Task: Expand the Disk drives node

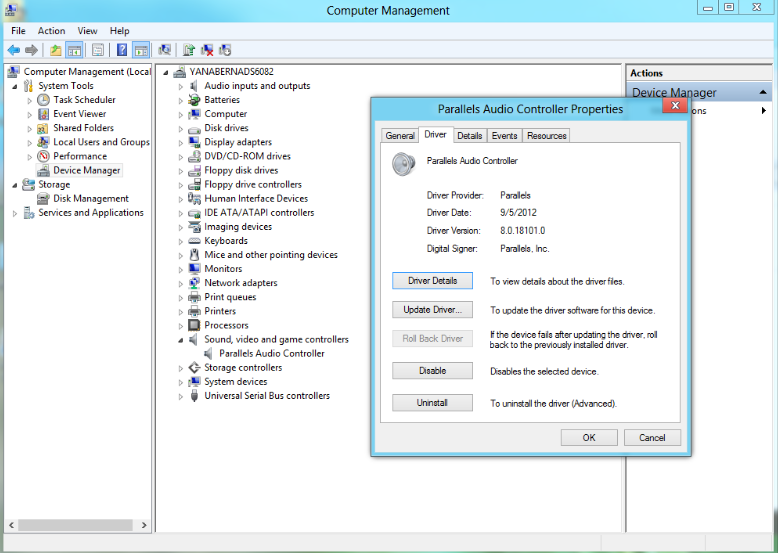Action: click(181, 128)
